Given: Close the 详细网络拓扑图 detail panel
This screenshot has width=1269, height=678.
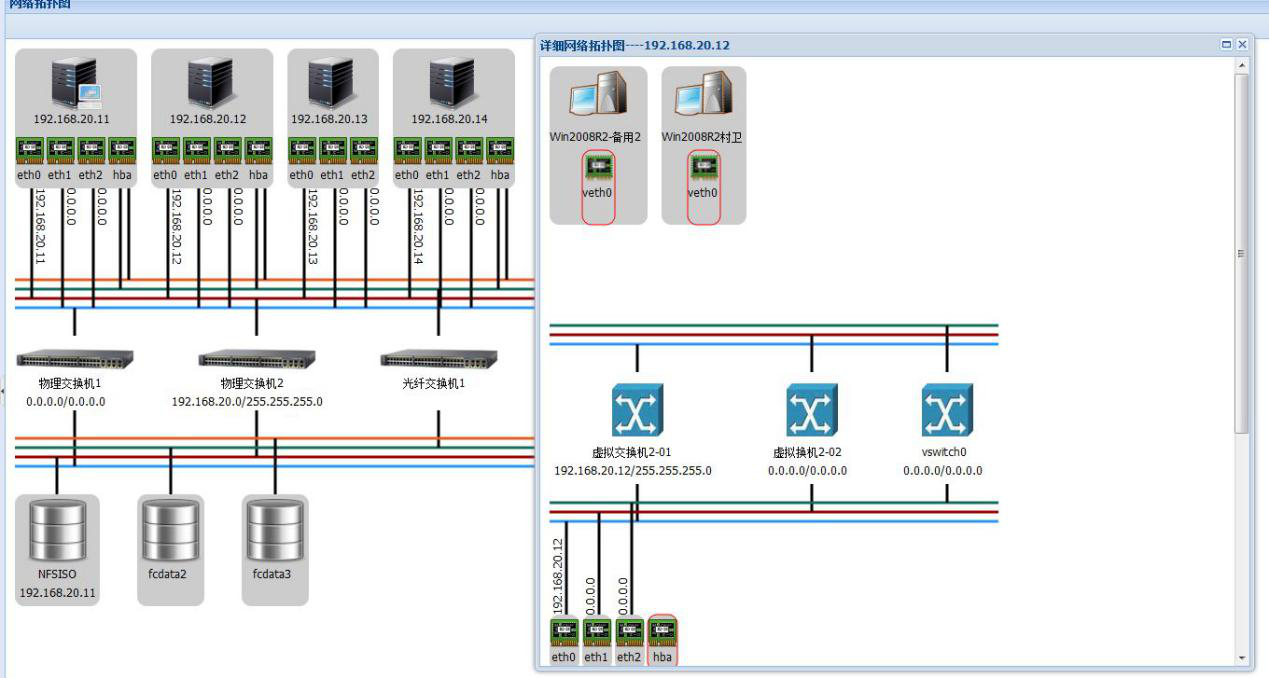Looking at the screenshot, I should point(1242,45).
